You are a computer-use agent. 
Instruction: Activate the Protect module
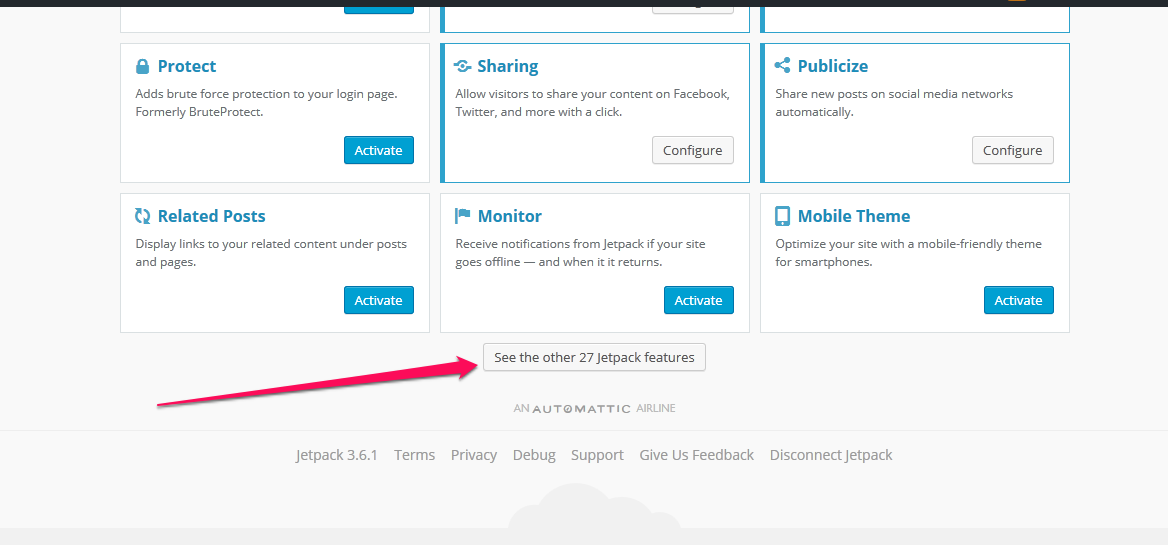coord(378,150)
